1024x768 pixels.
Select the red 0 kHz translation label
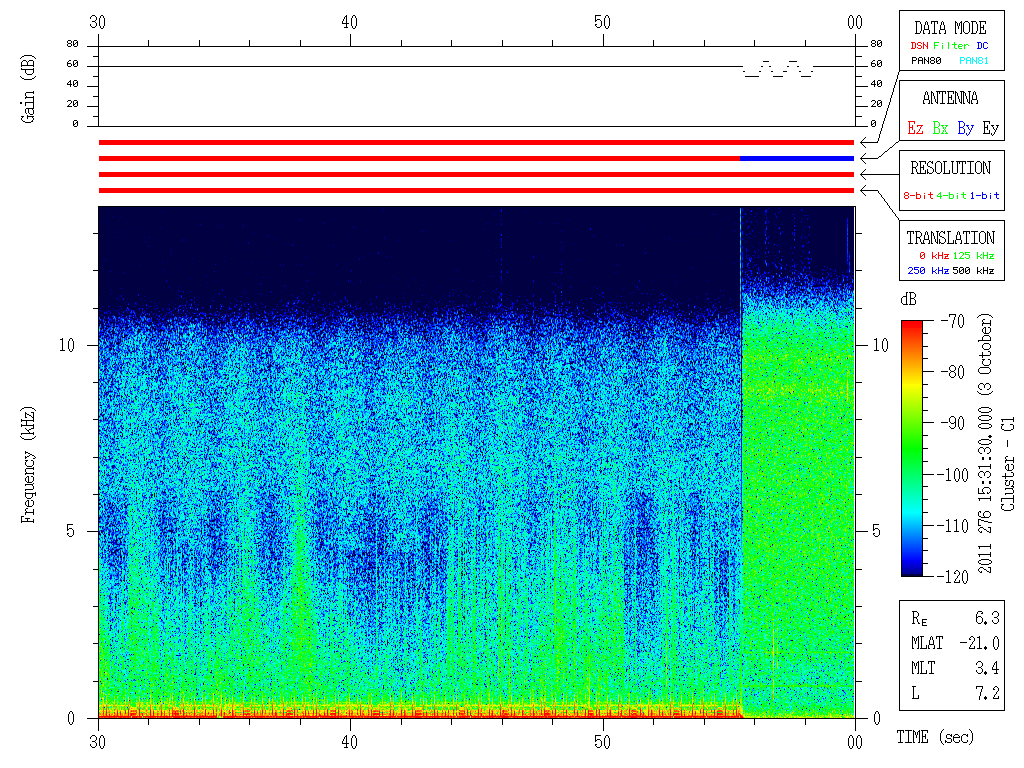tap(934, 255)
